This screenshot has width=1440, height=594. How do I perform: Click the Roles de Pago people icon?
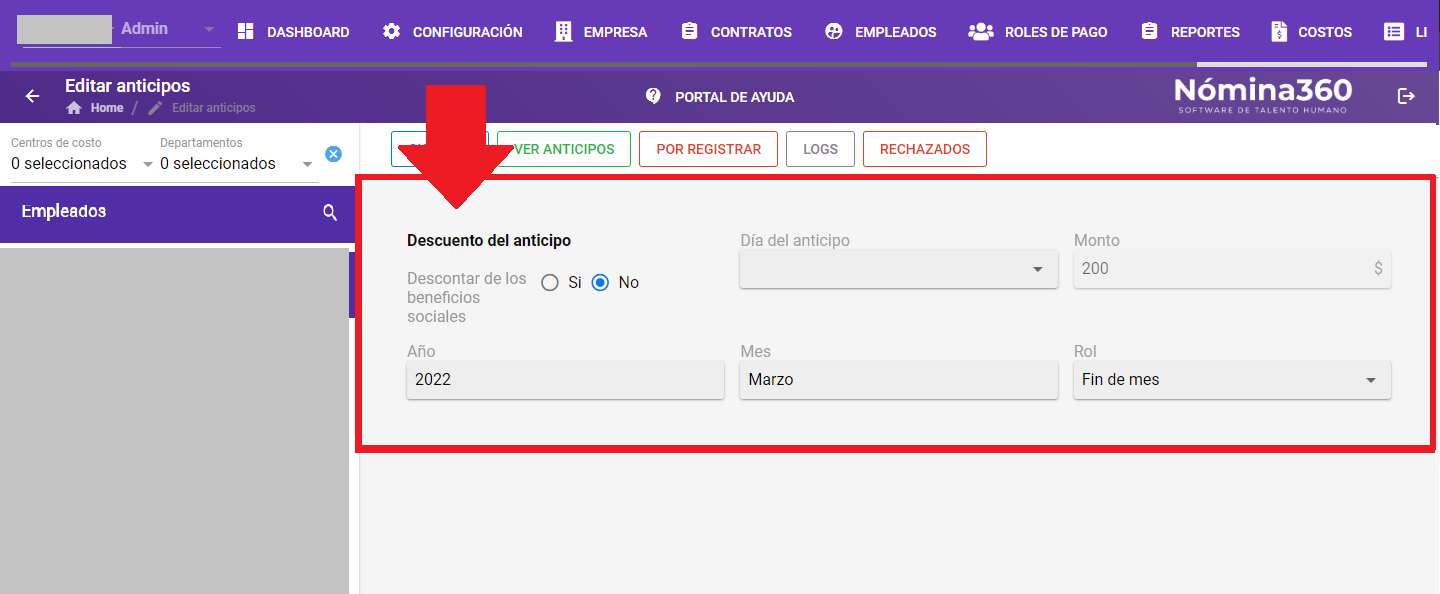coord(980,31)
